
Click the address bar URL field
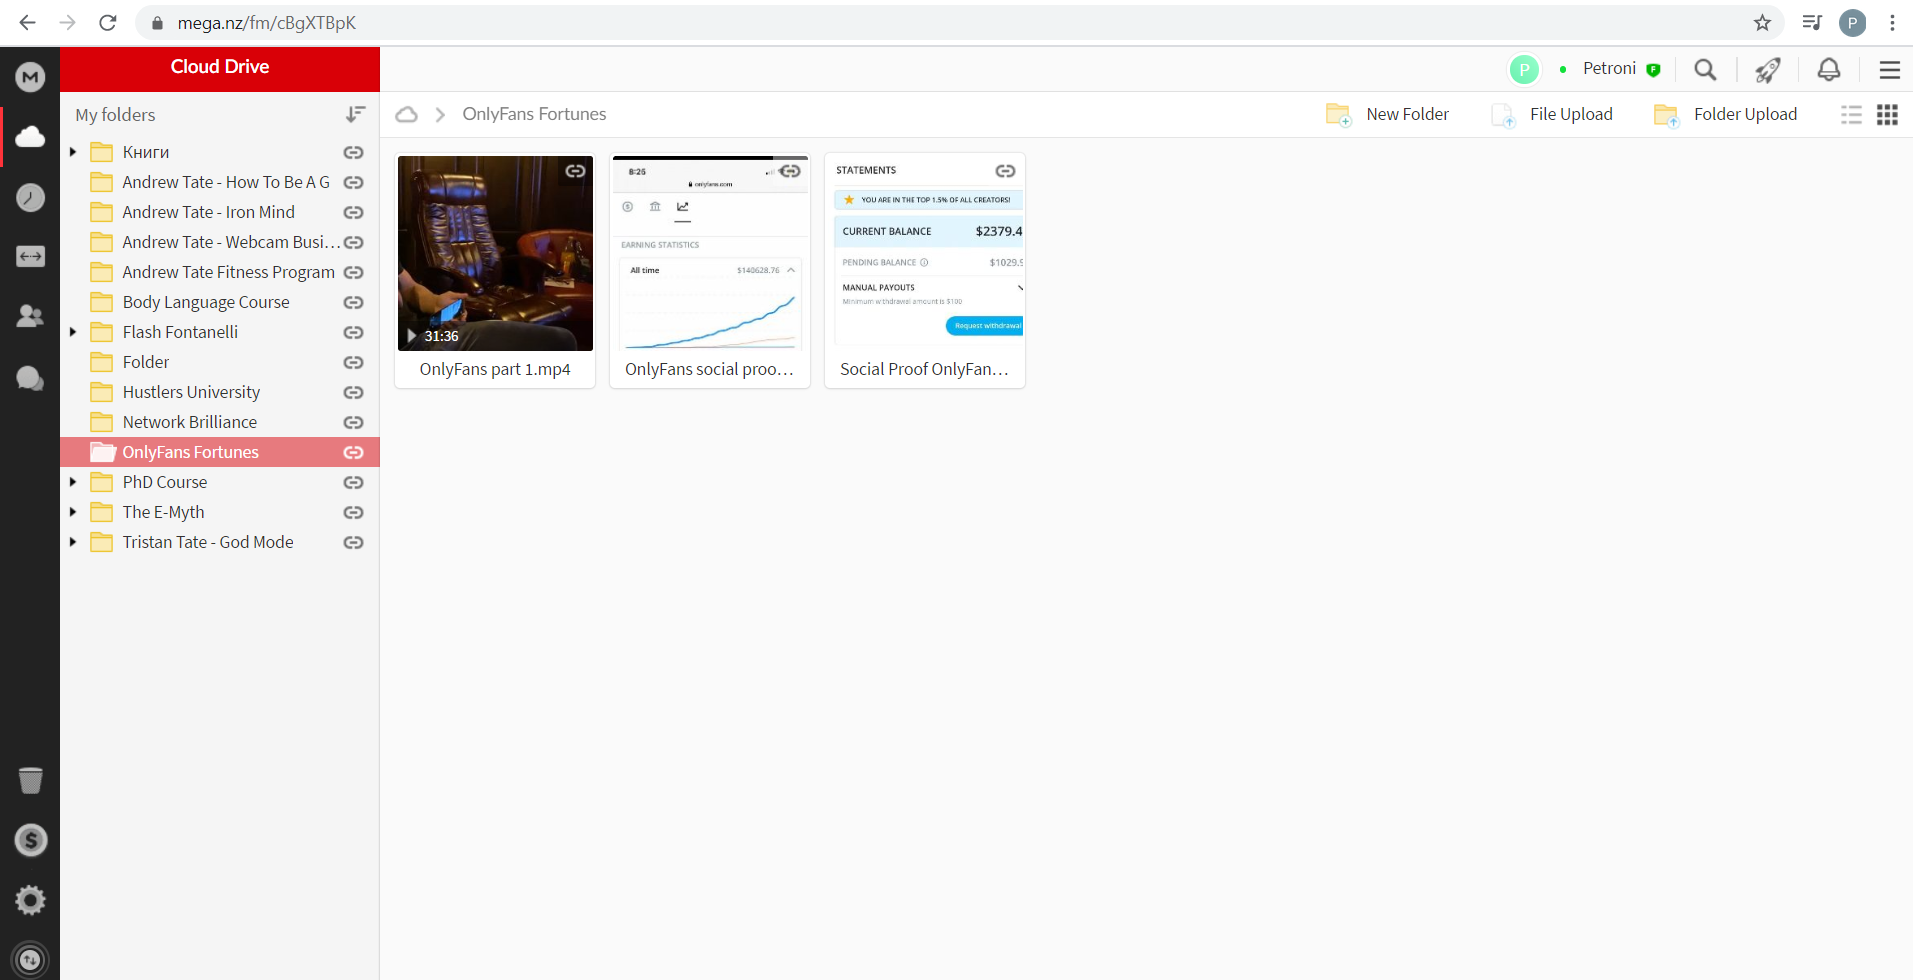click(x=960, y=23)
